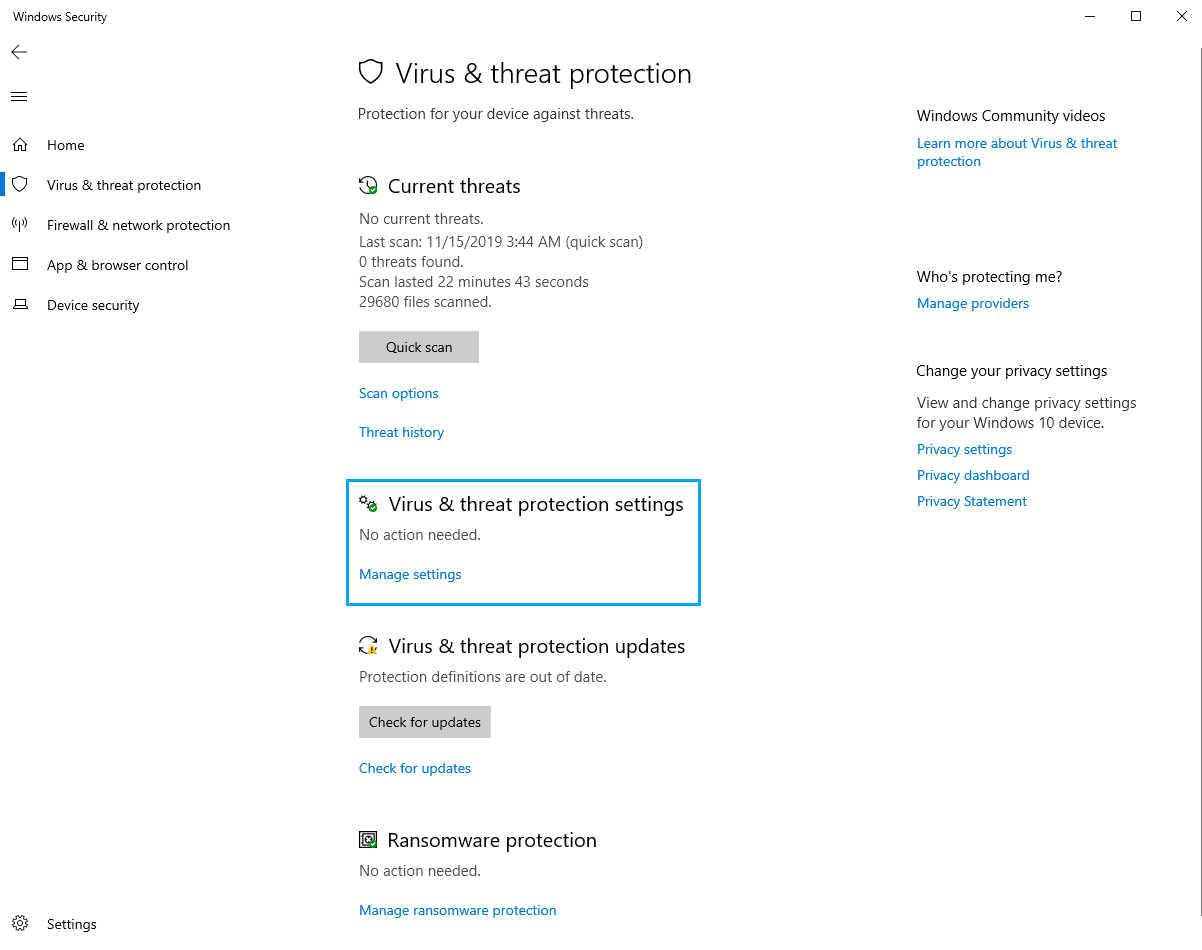
Task: Click the gray Check for updates button
Action: 425,722
